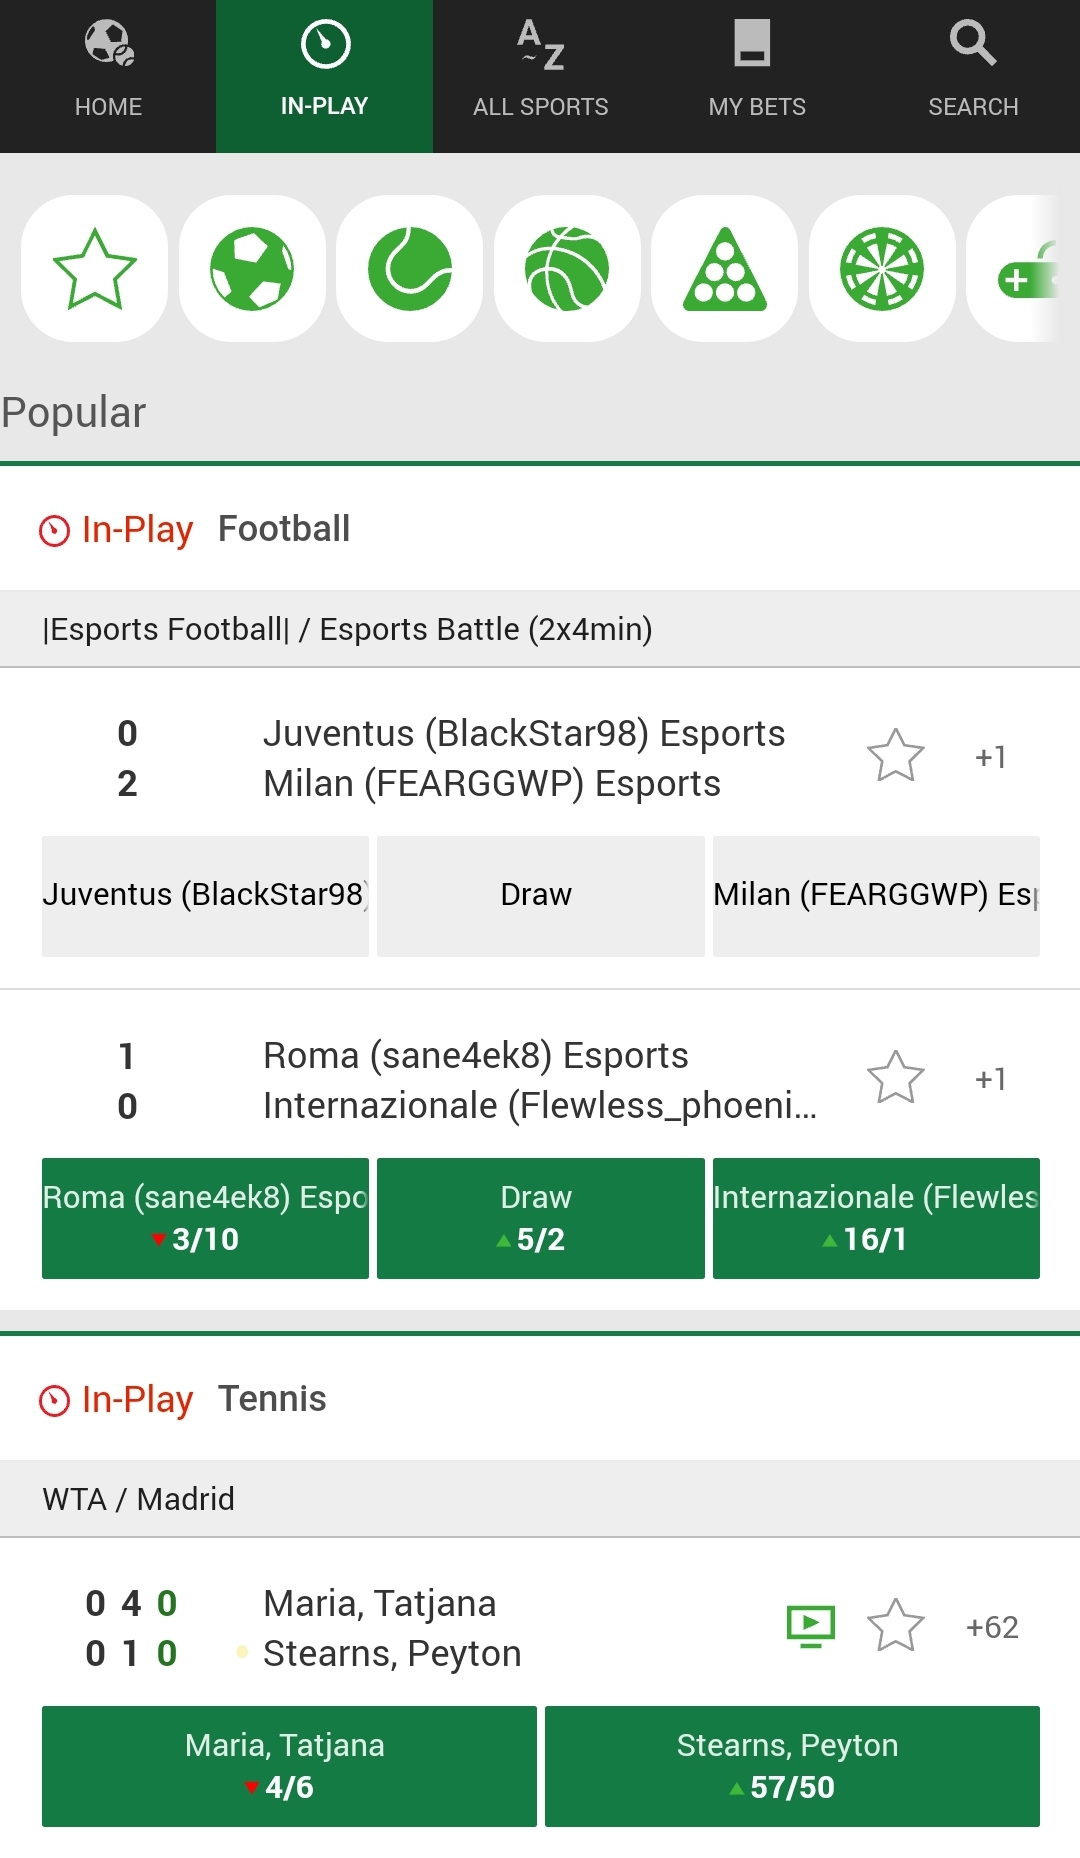This screenshot has width=1080, height=1858.
Task: Select the Snooker sport icon
Action: [x=724, y=268]
